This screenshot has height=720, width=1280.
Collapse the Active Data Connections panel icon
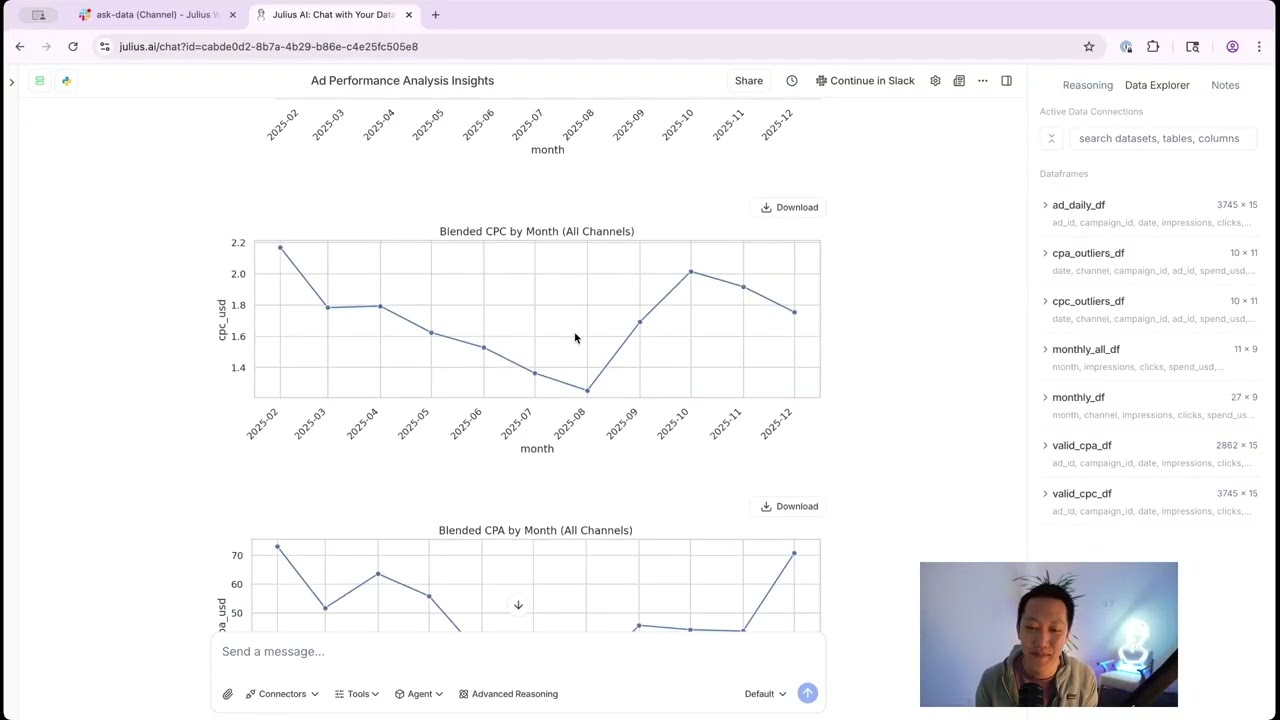pos(1051,139)
